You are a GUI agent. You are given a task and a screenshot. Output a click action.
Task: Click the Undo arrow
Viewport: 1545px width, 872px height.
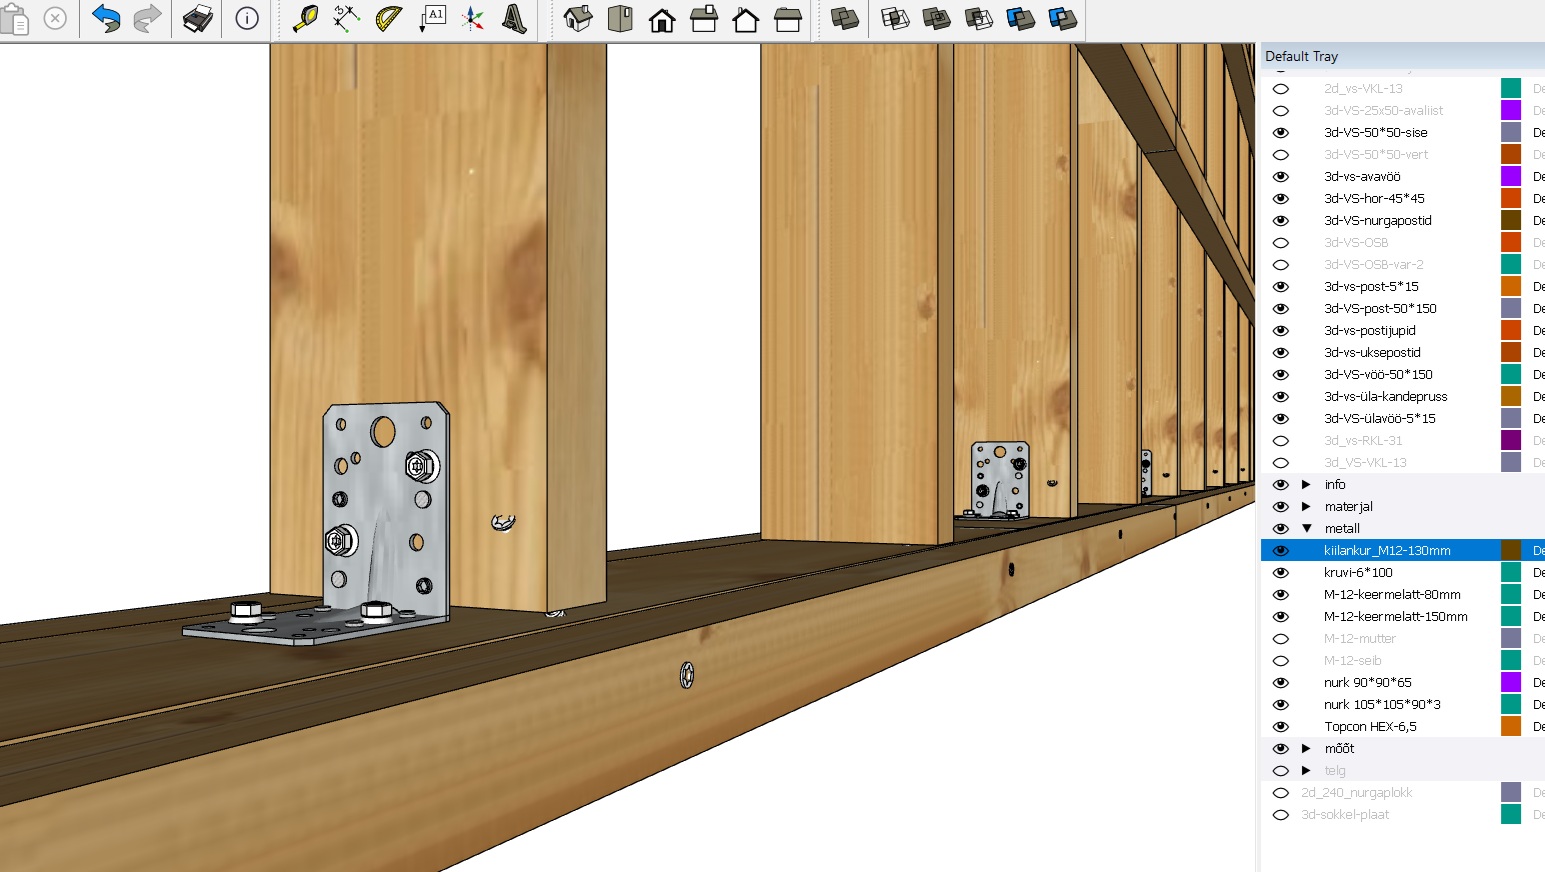pos(106,18)
